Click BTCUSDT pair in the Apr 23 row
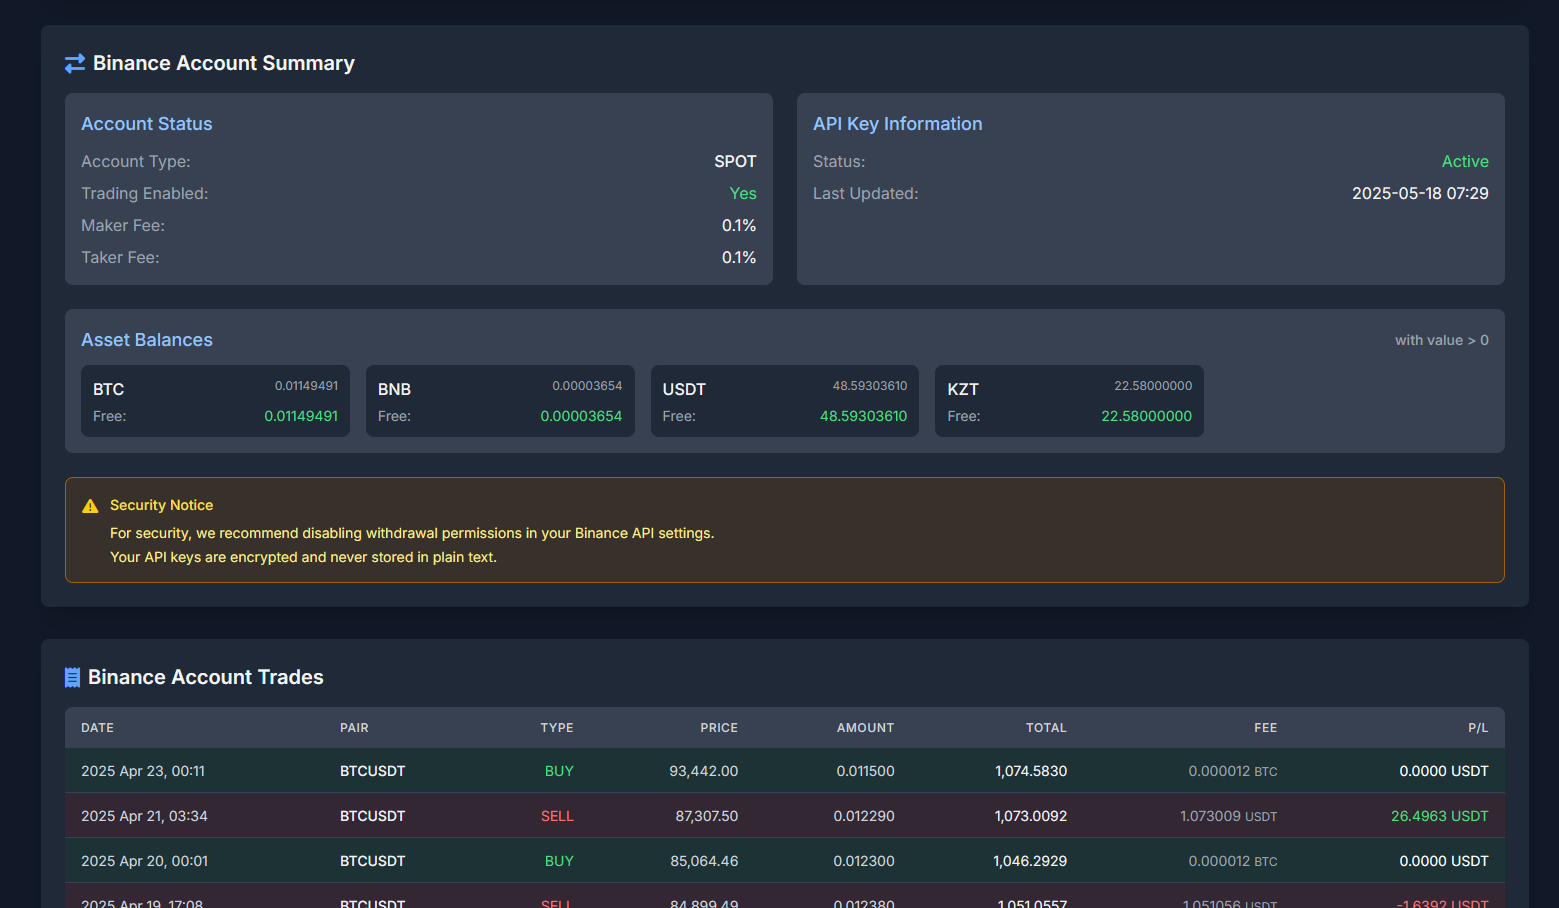This screenshot has height=908, width=1559. click(x=372, y=771)
